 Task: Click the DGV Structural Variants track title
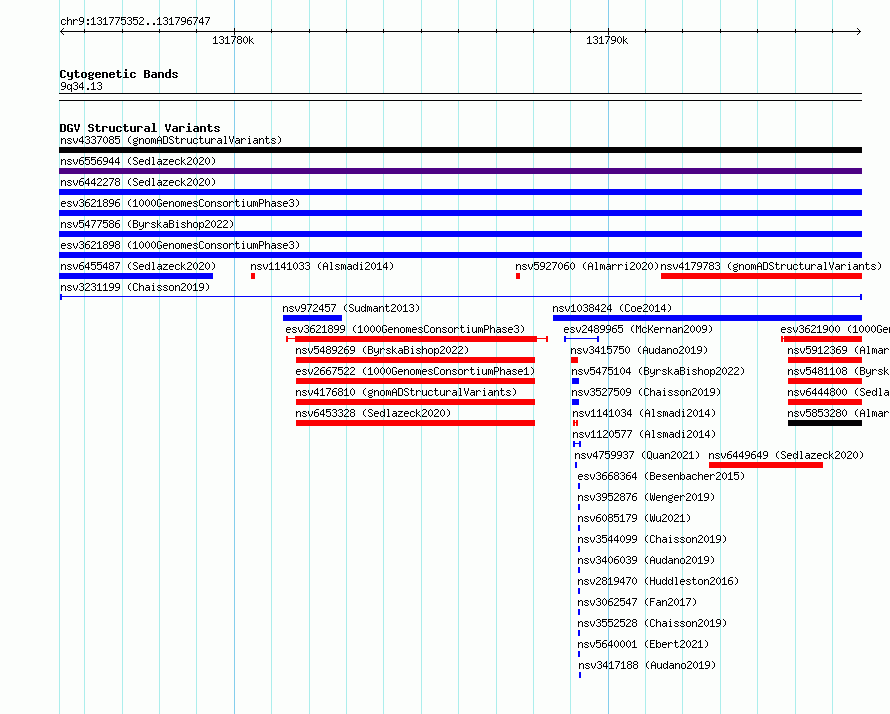(140, 128)
